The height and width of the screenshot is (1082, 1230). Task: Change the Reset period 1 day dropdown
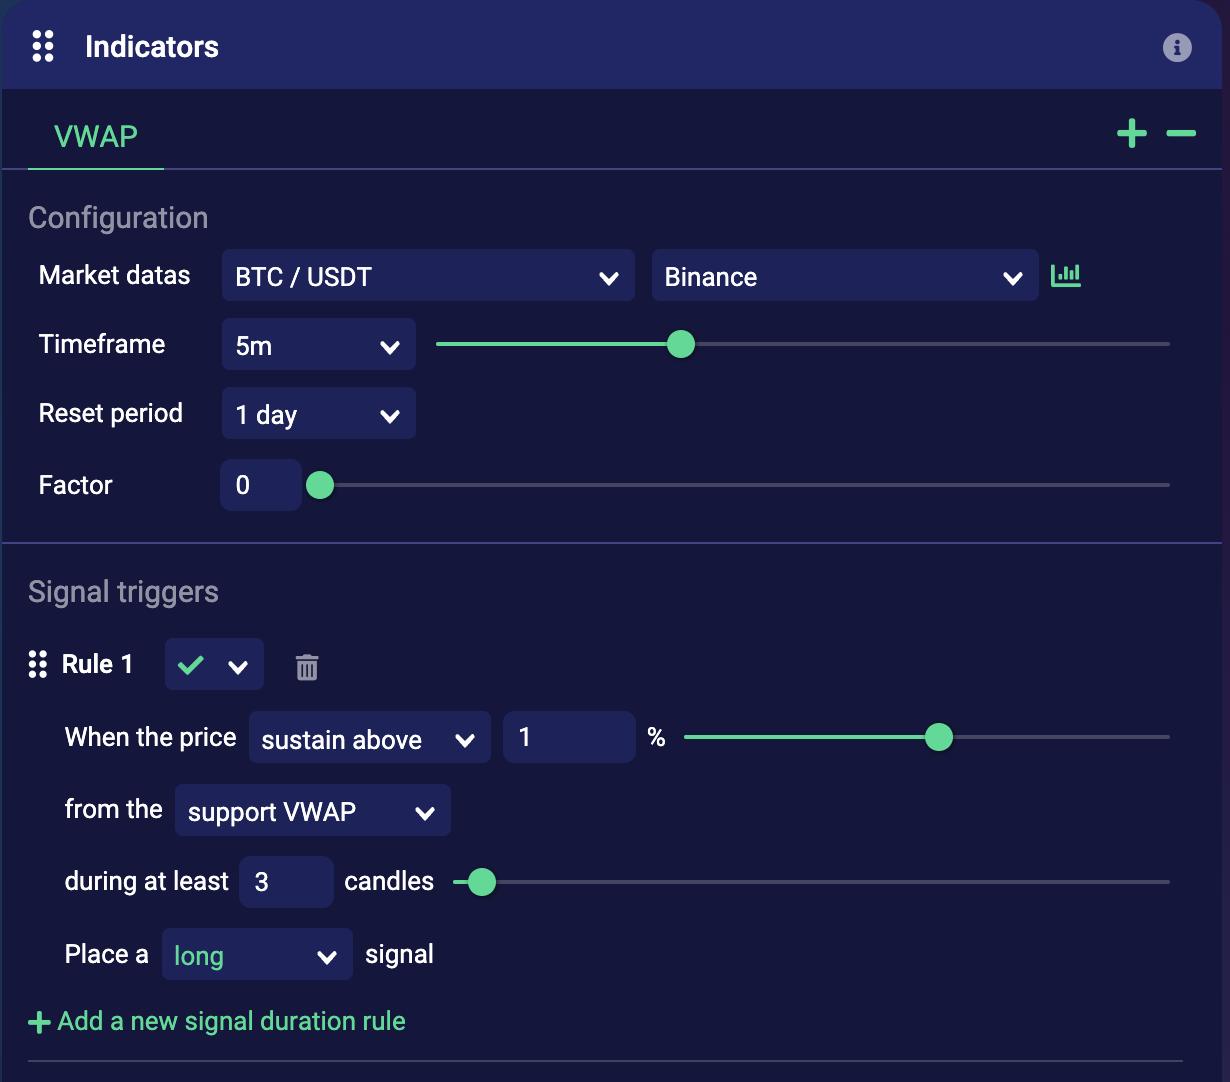318,414
